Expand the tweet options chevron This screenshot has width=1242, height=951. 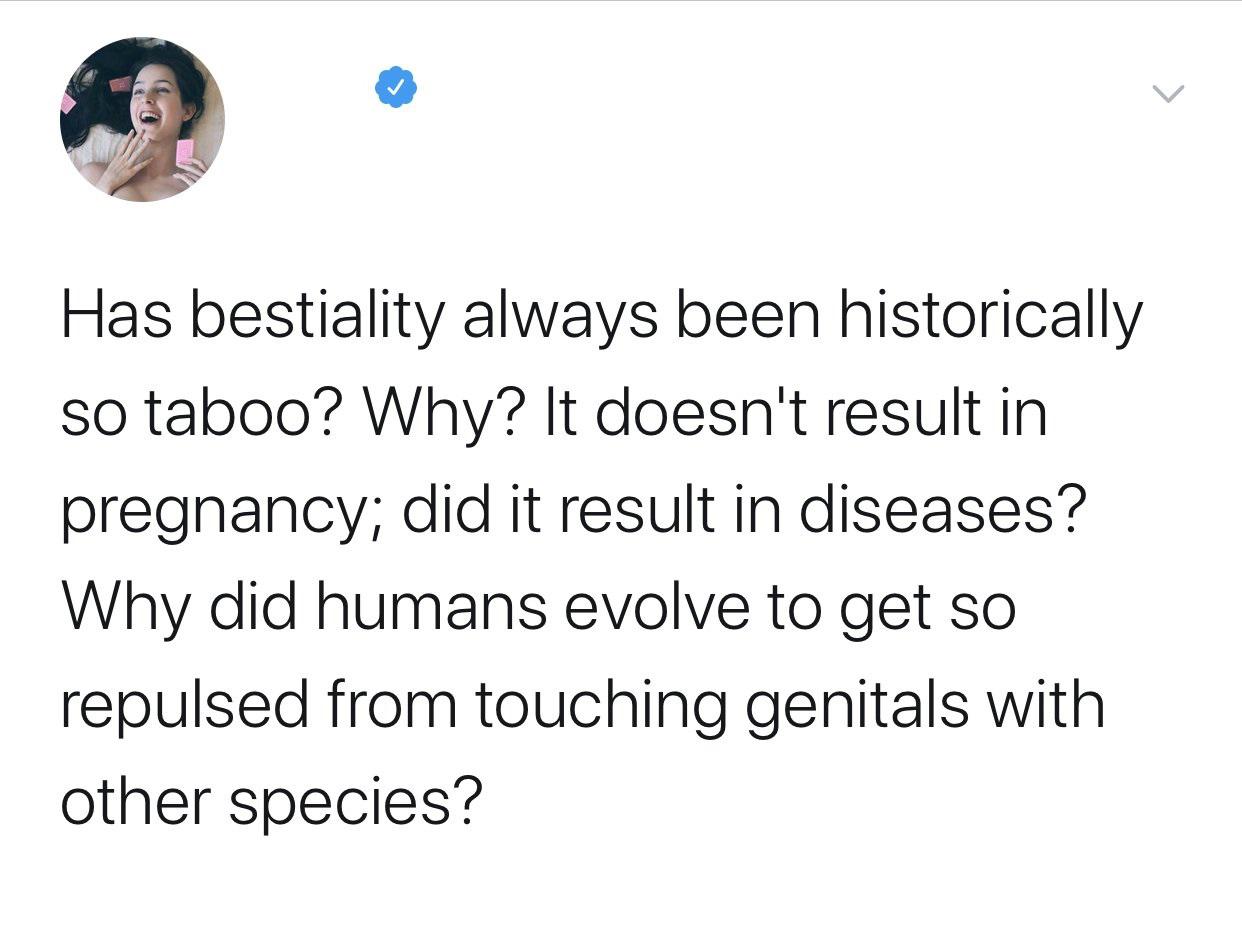[1167, 95]
